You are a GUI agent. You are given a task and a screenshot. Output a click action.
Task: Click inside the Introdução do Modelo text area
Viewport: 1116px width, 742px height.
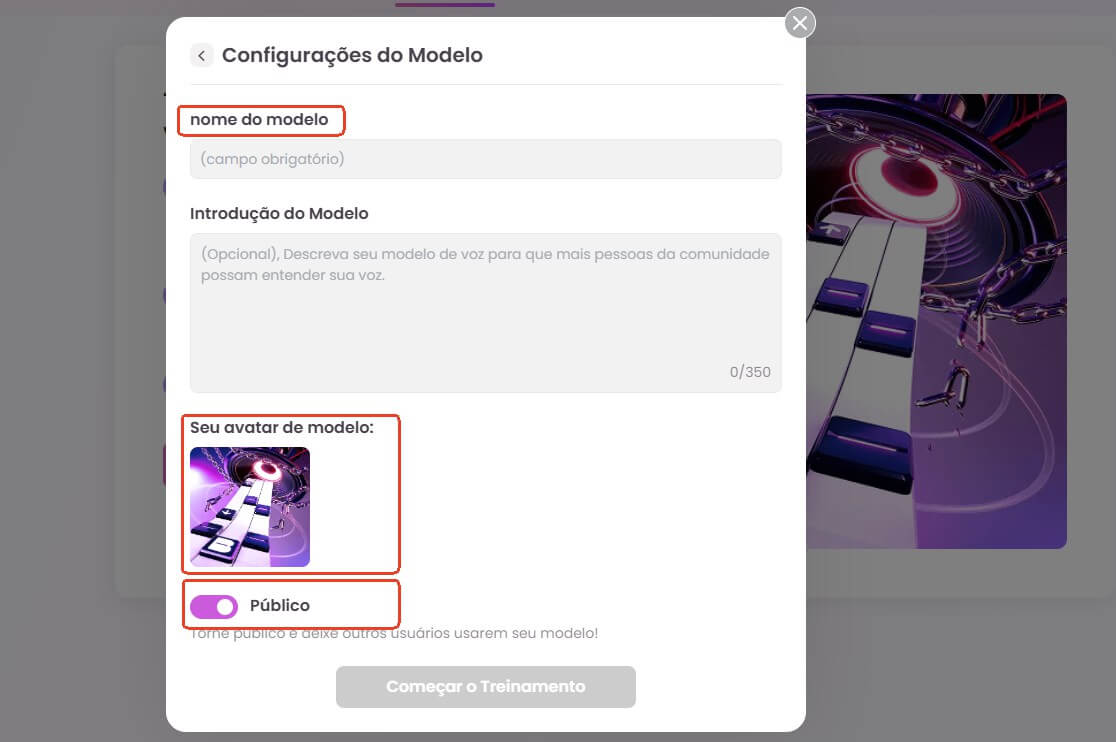tap(485, 313)
